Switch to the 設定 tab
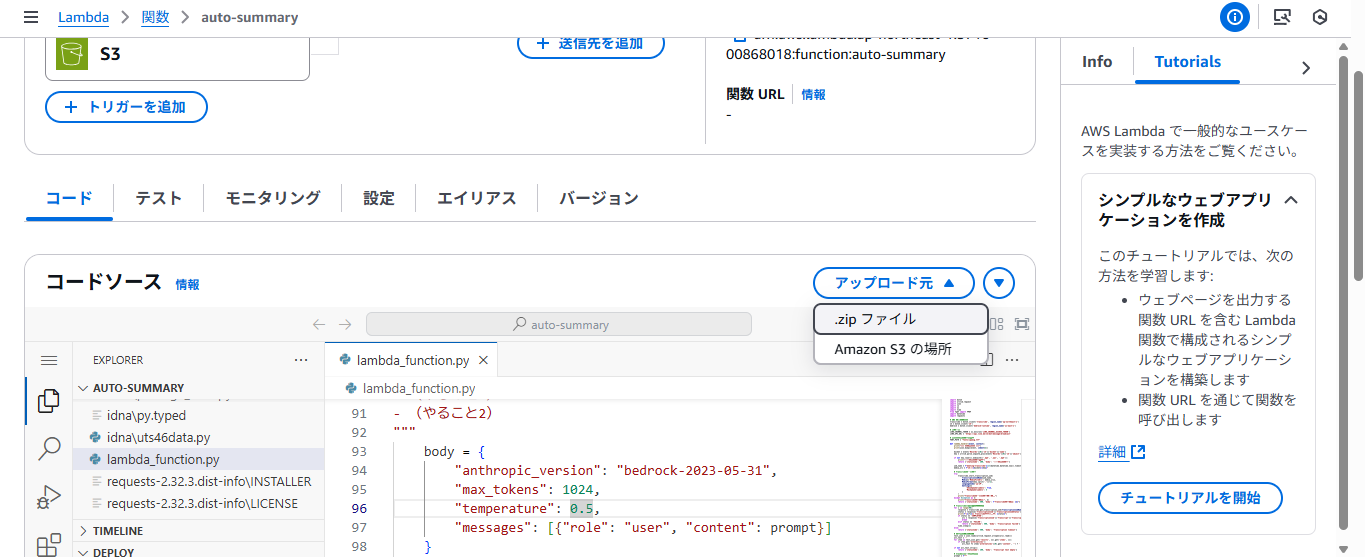 [x=379, y=198]
